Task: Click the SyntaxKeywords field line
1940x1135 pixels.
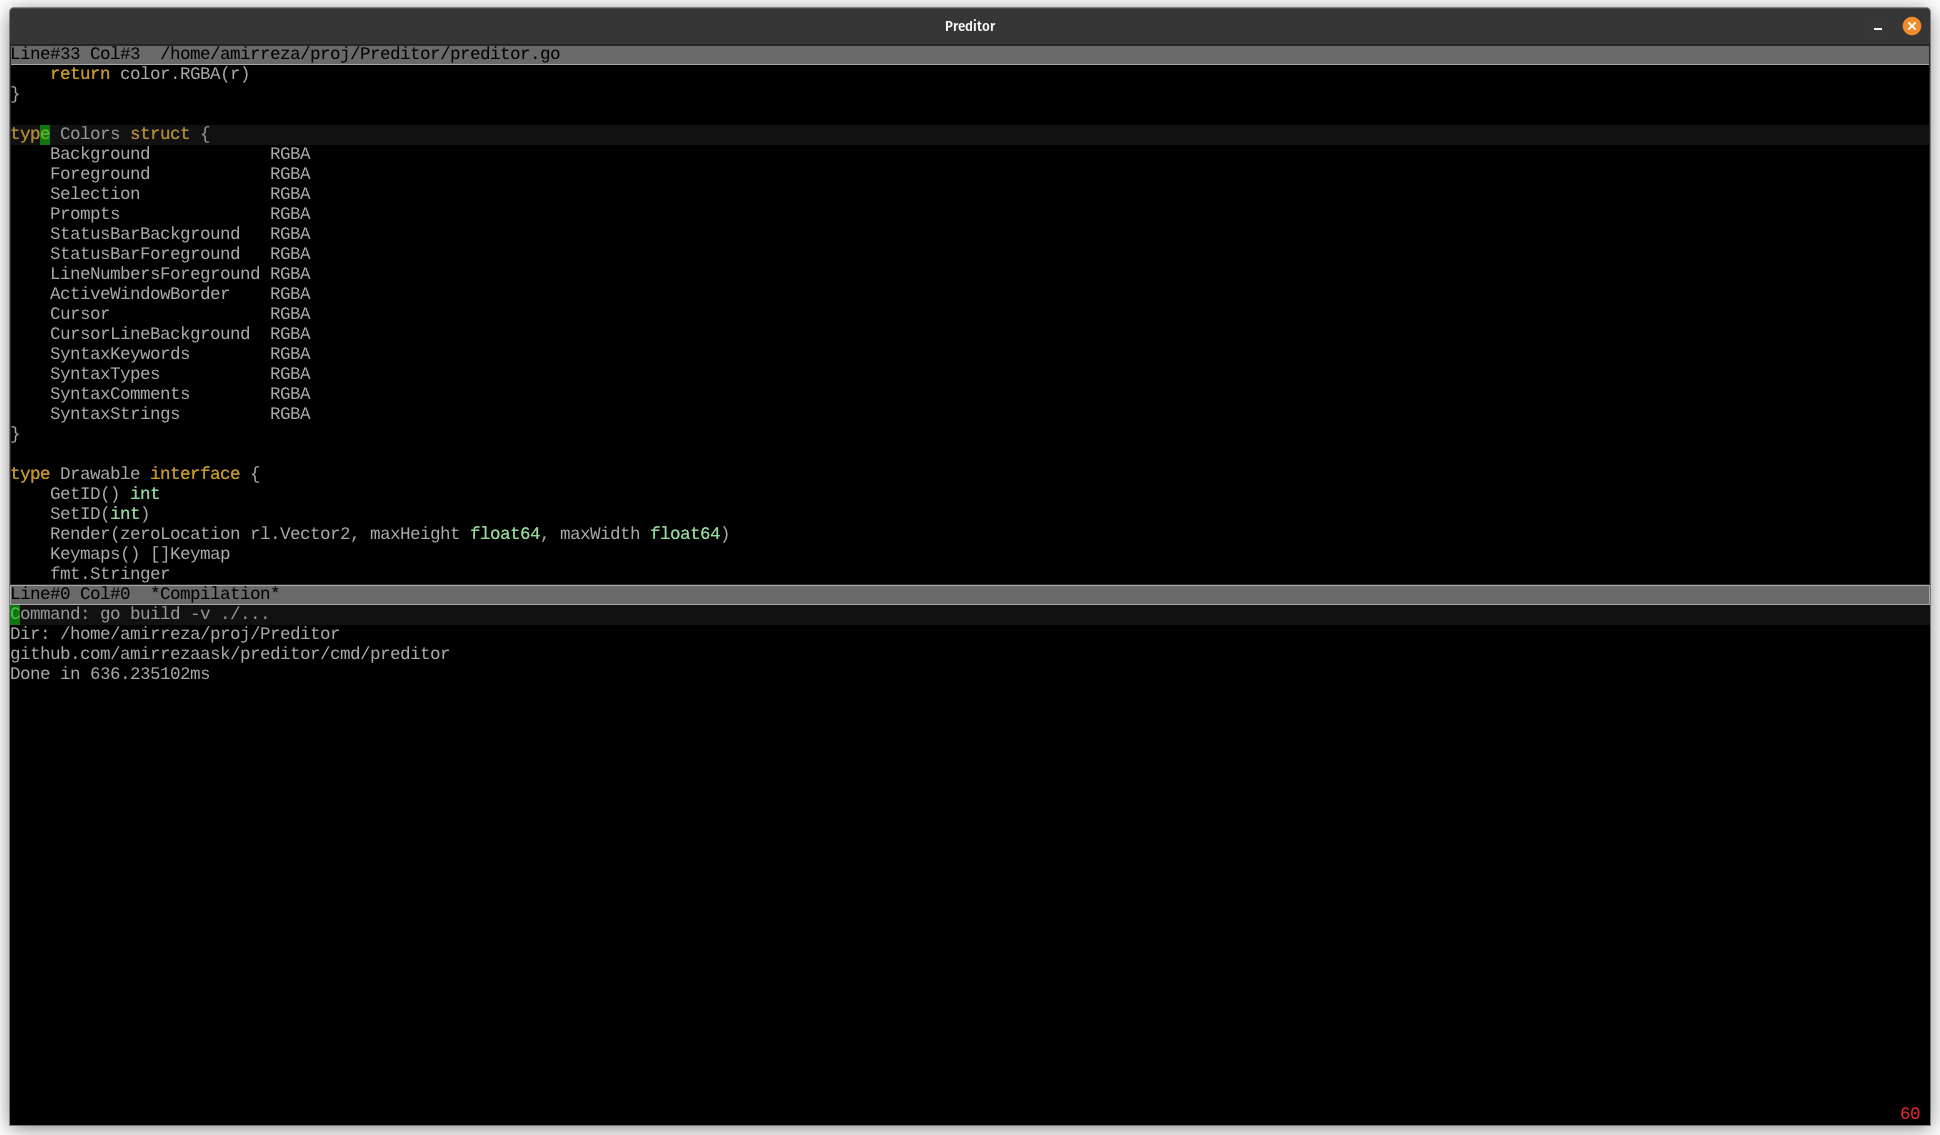Action: pos(119,354)
